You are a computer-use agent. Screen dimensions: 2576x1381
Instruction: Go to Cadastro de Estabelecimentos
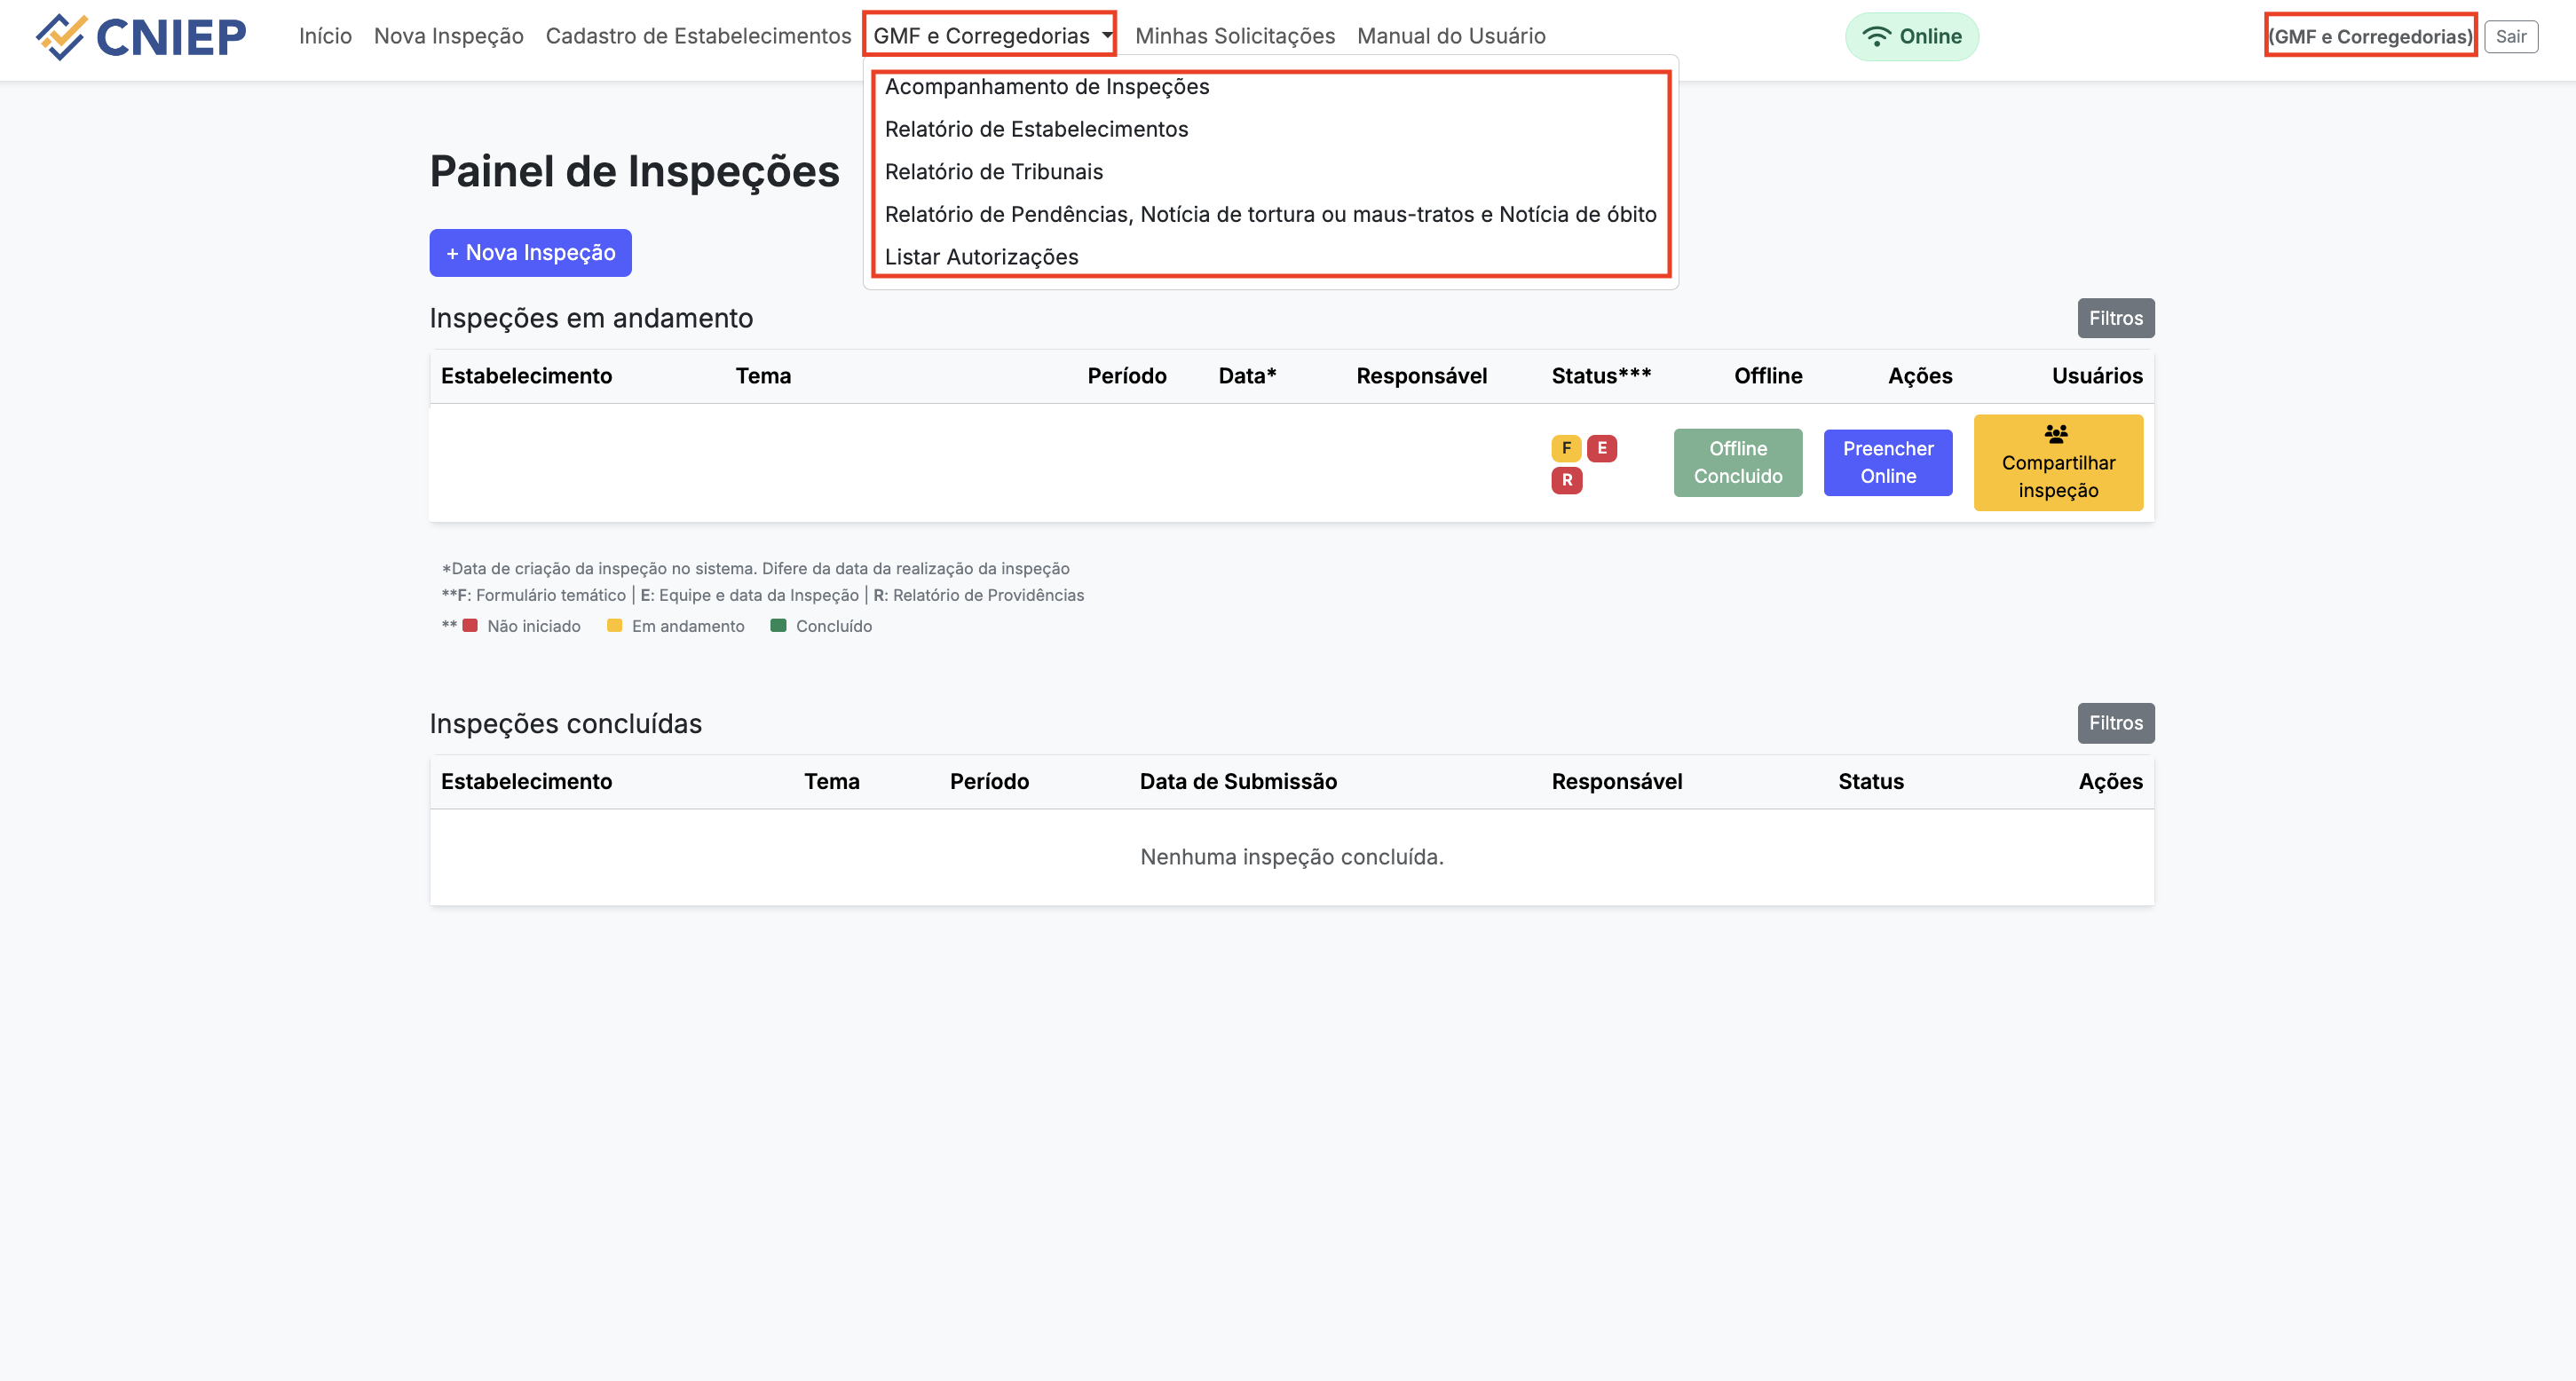[x=698, y=36]
